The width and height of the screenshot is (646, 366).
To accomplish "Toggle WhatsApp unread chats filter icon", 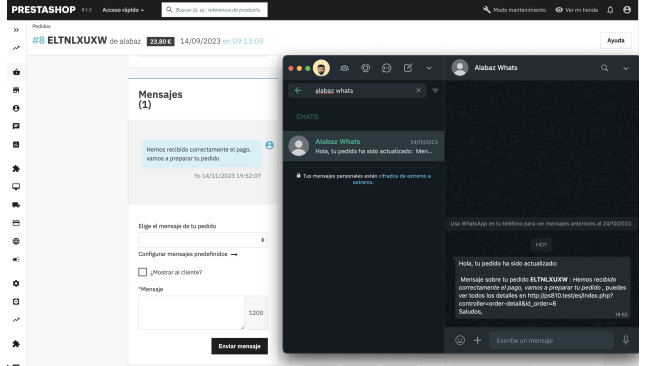I will point(435,91).
